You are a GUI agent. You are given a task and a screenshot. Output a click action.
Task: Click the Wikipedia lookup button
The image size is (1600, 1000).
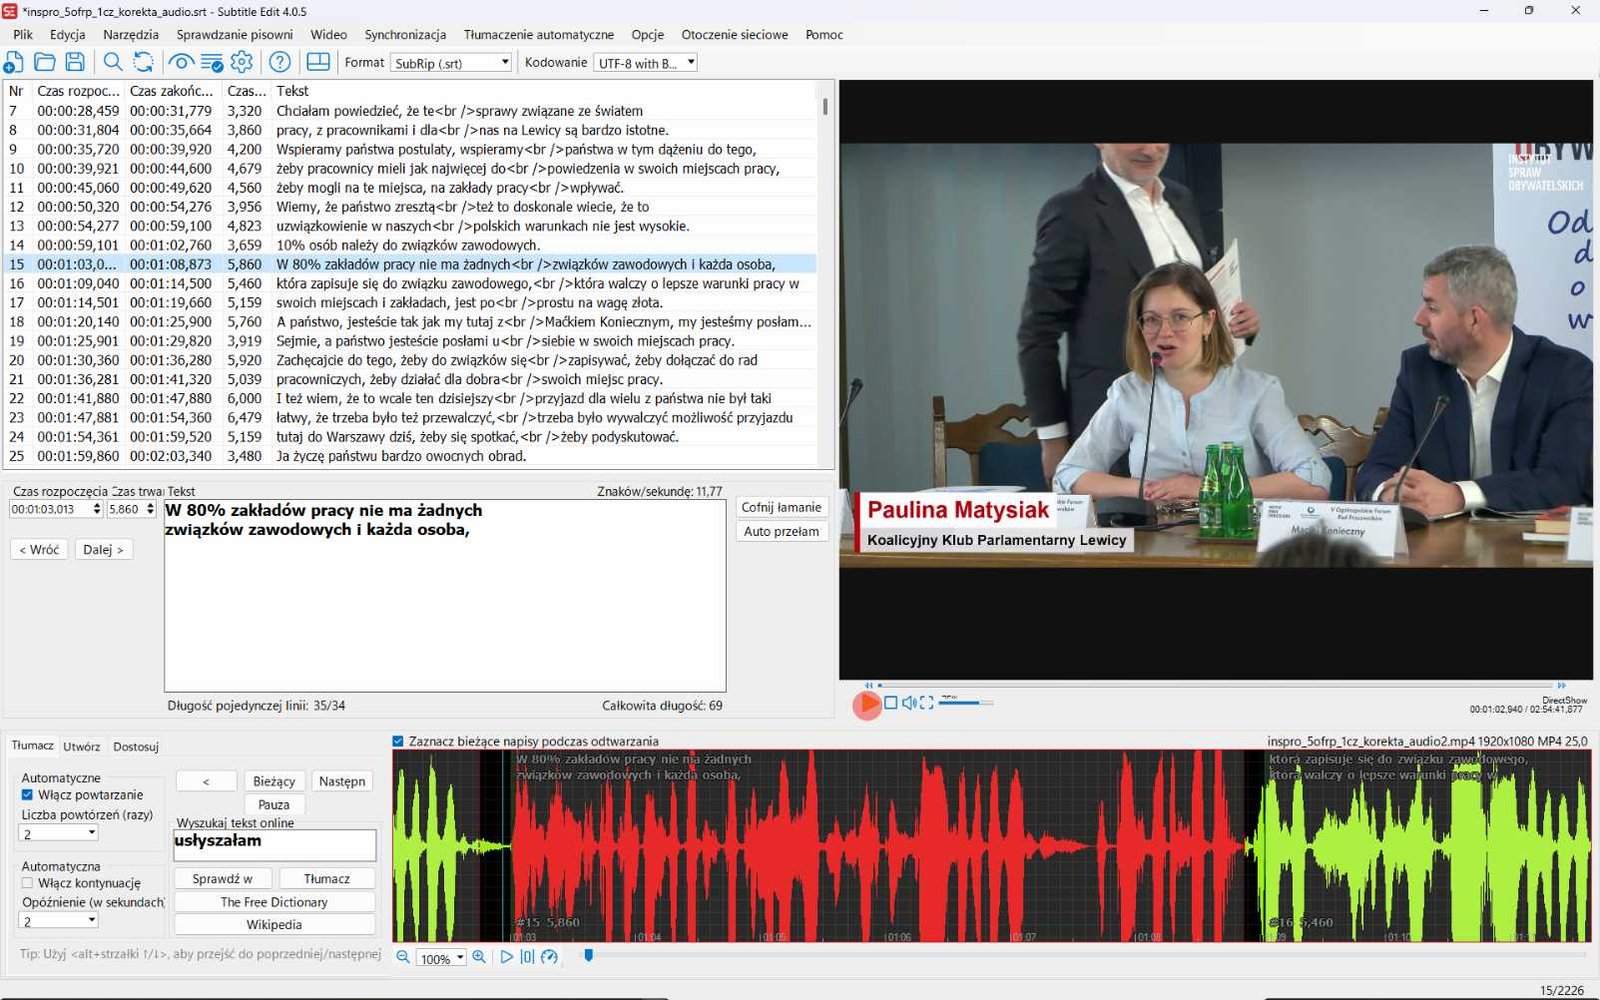[x=274, y=925]
